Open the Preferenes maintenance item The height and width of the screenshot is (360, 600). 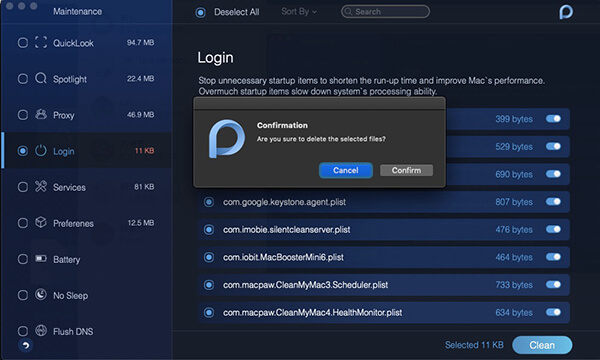point(86,223)
